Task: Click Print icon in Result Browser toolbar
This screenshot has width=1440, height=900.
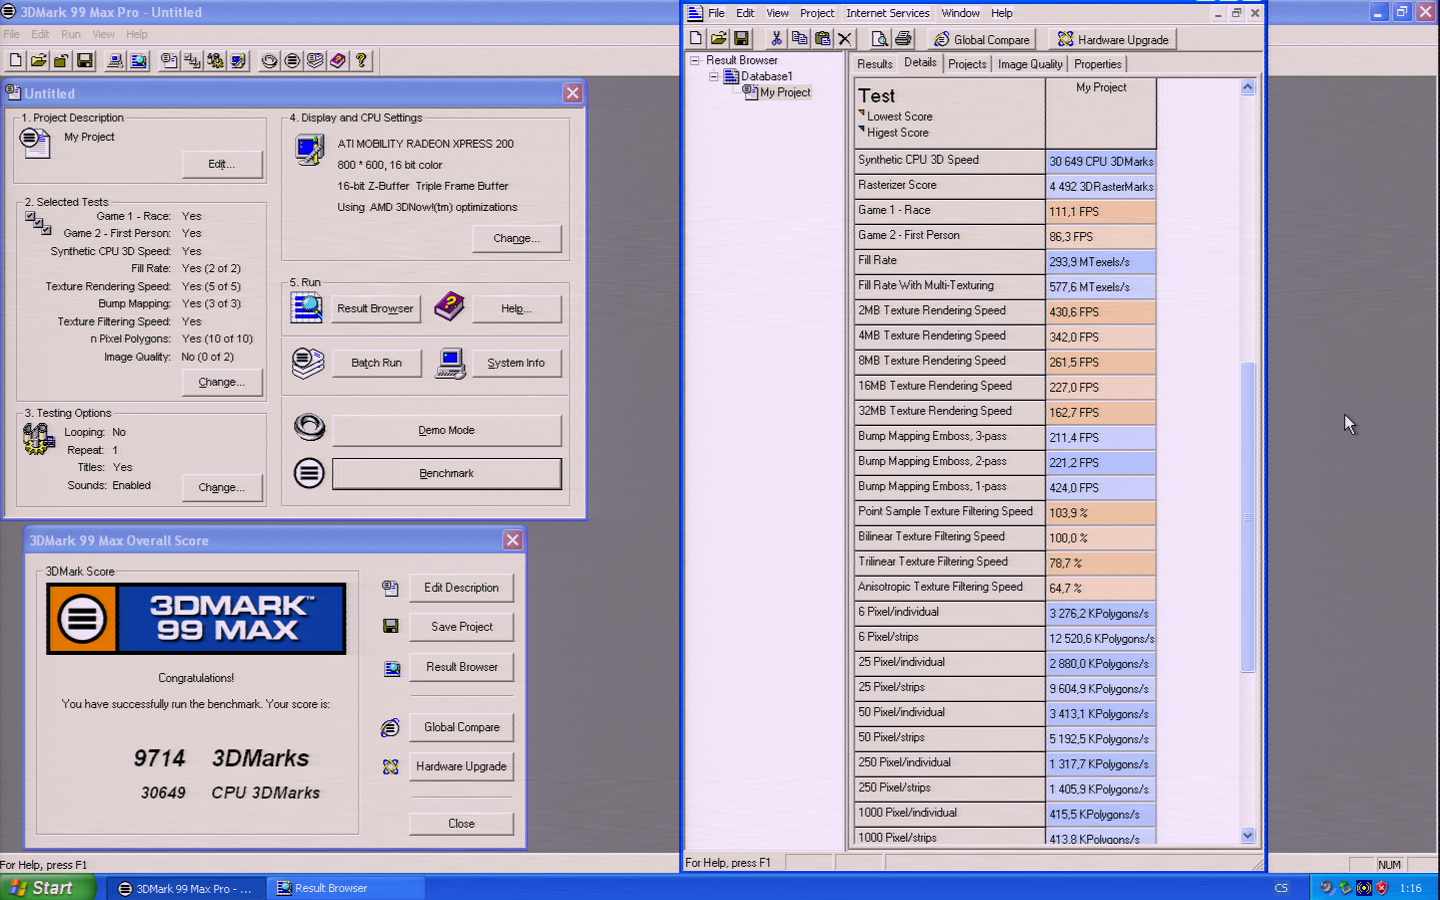Action: click(x=903, y=38)
